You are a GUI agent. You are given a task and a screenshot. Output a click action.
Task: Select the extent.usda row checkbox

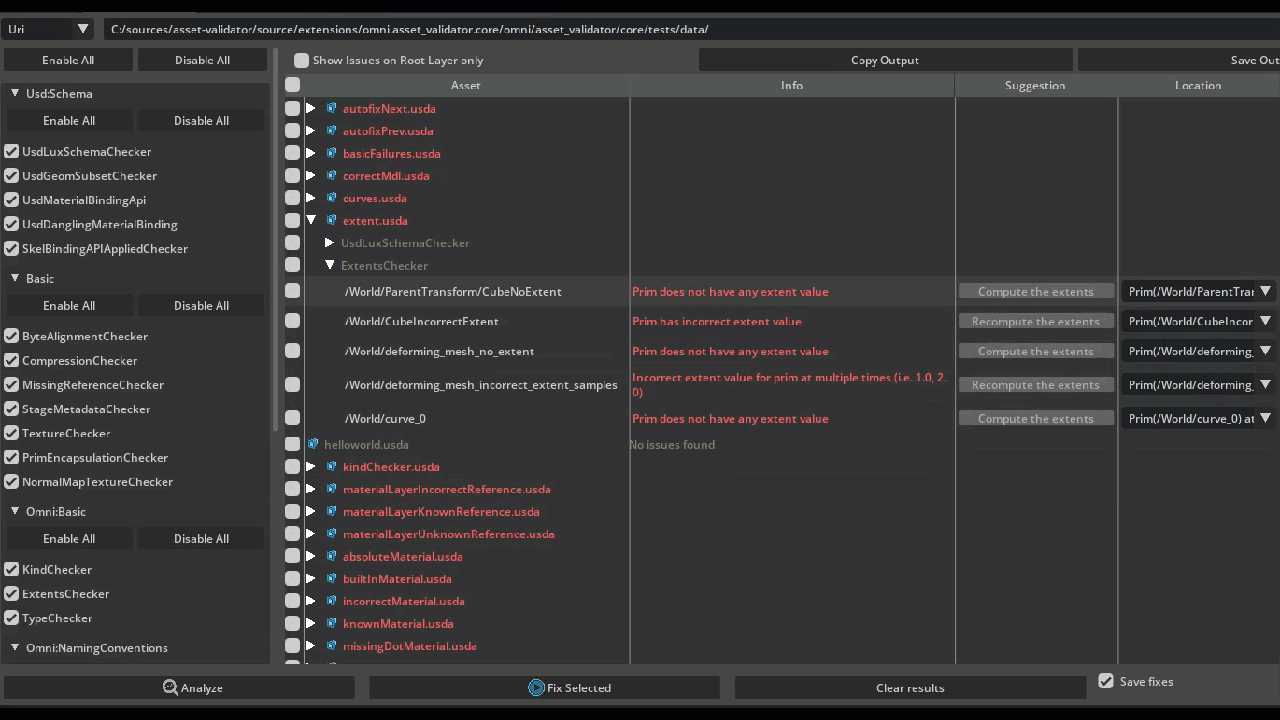[x=292, y=220]
